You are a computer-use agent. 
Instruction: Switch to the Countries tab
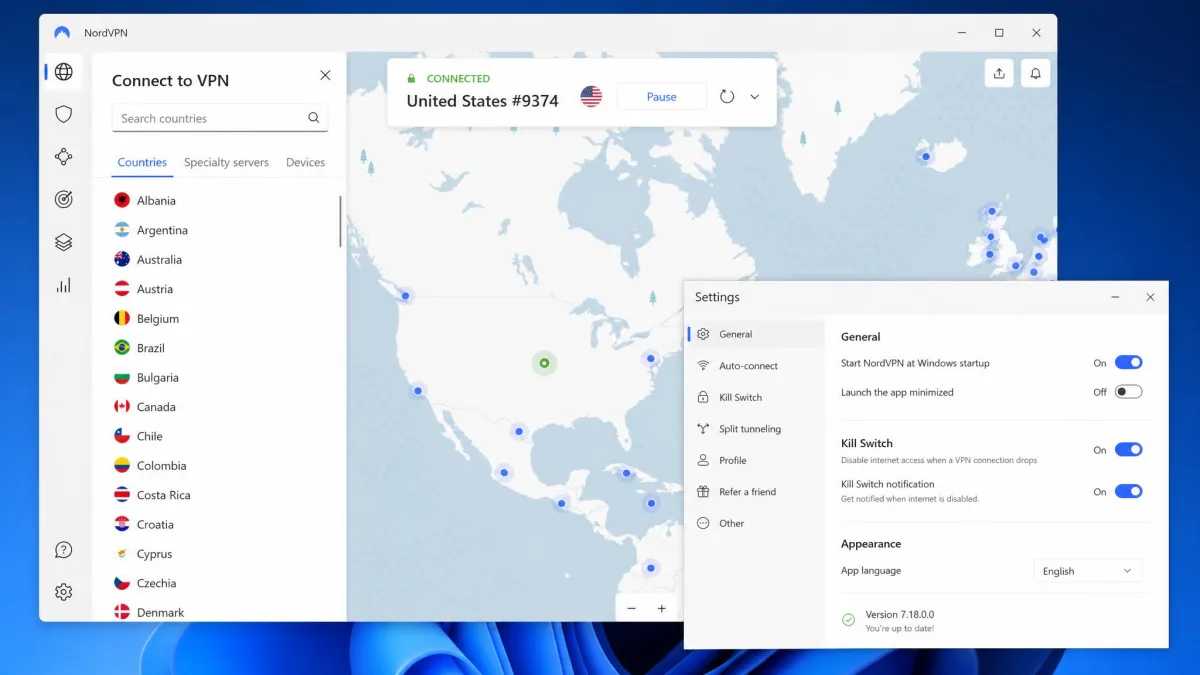142,162
